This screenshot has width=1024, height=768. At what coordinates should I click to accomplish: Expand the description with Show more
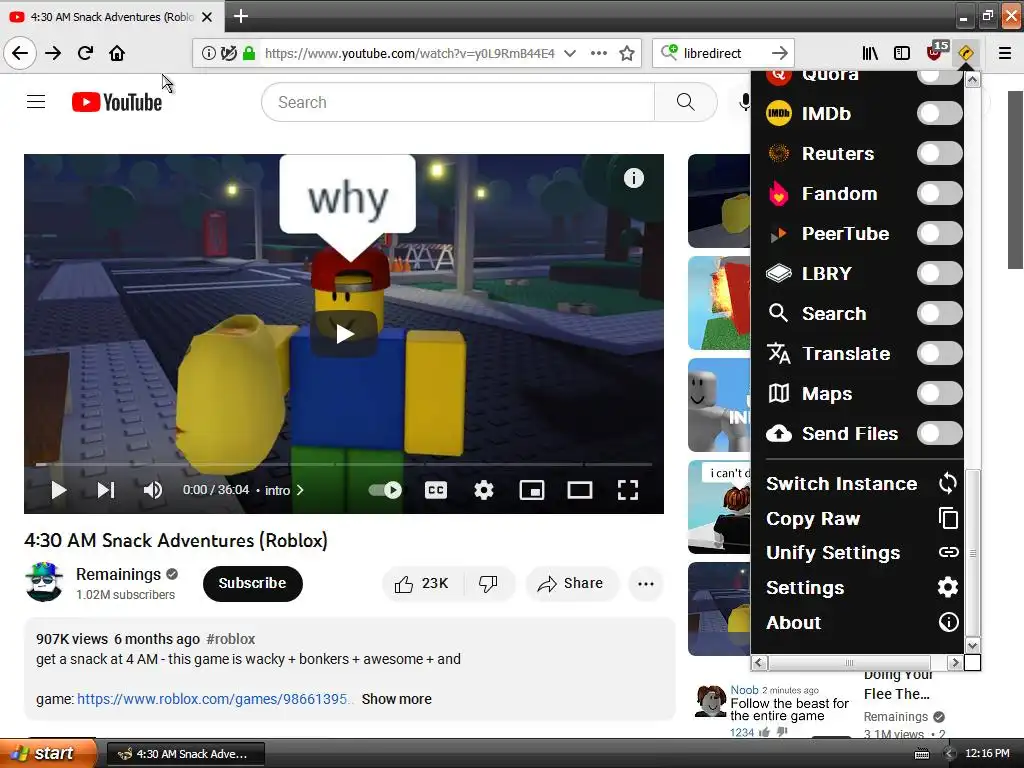pos(396,699)
